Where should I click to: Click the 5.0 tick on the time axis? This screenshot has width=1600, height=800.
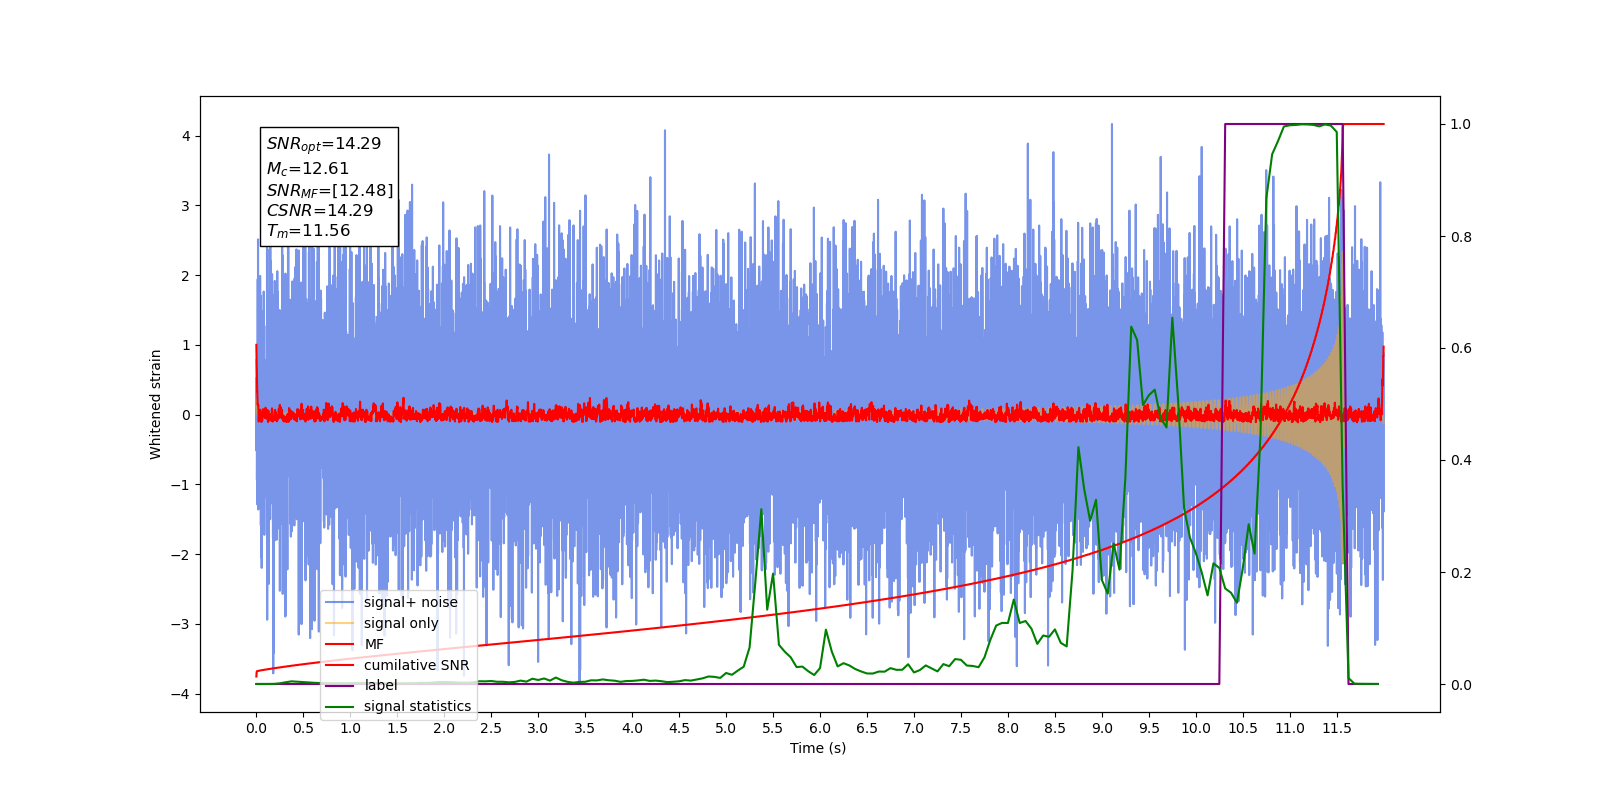(726, 728)
